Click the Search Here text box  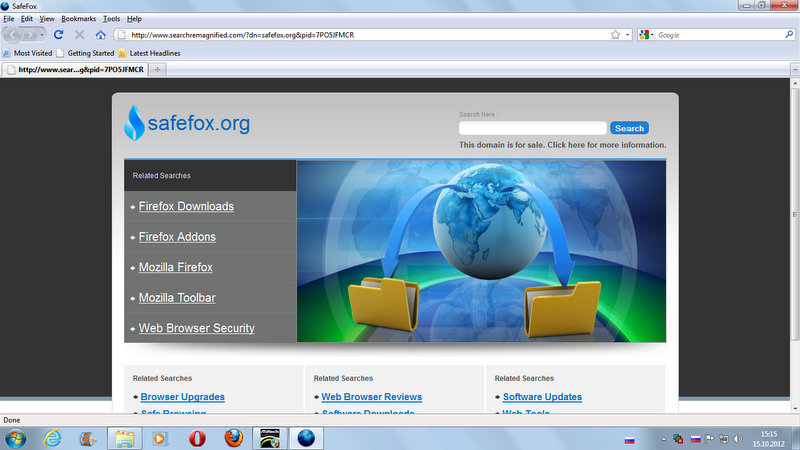[533, 128]
